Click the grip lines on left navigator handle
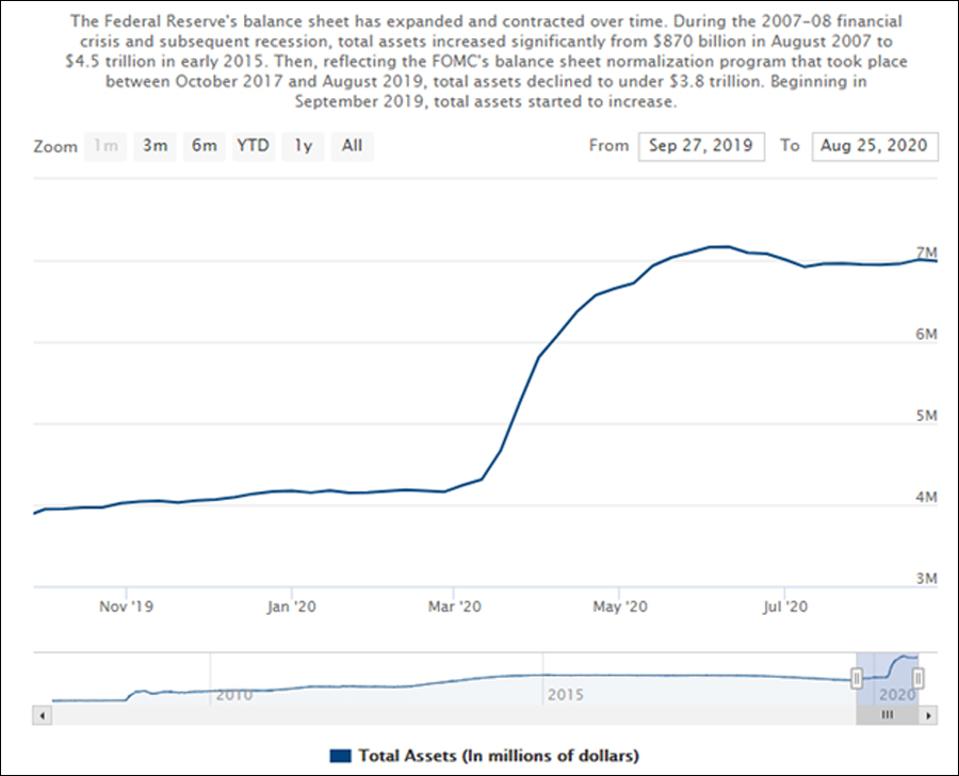 click(857, 678)
